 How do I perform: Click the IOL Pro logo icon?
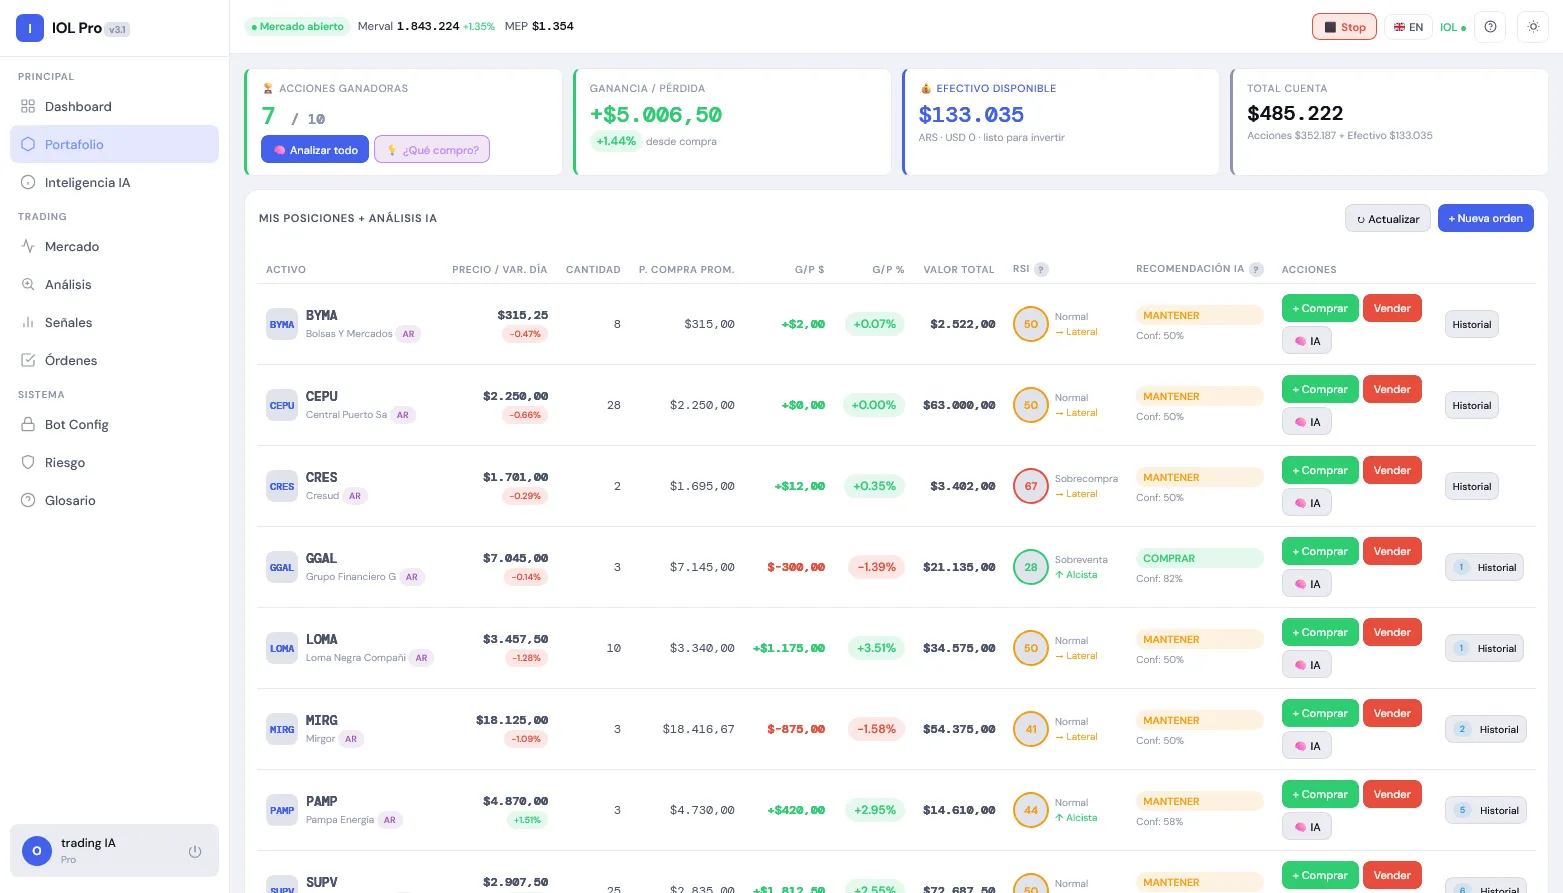pos(30,28)
